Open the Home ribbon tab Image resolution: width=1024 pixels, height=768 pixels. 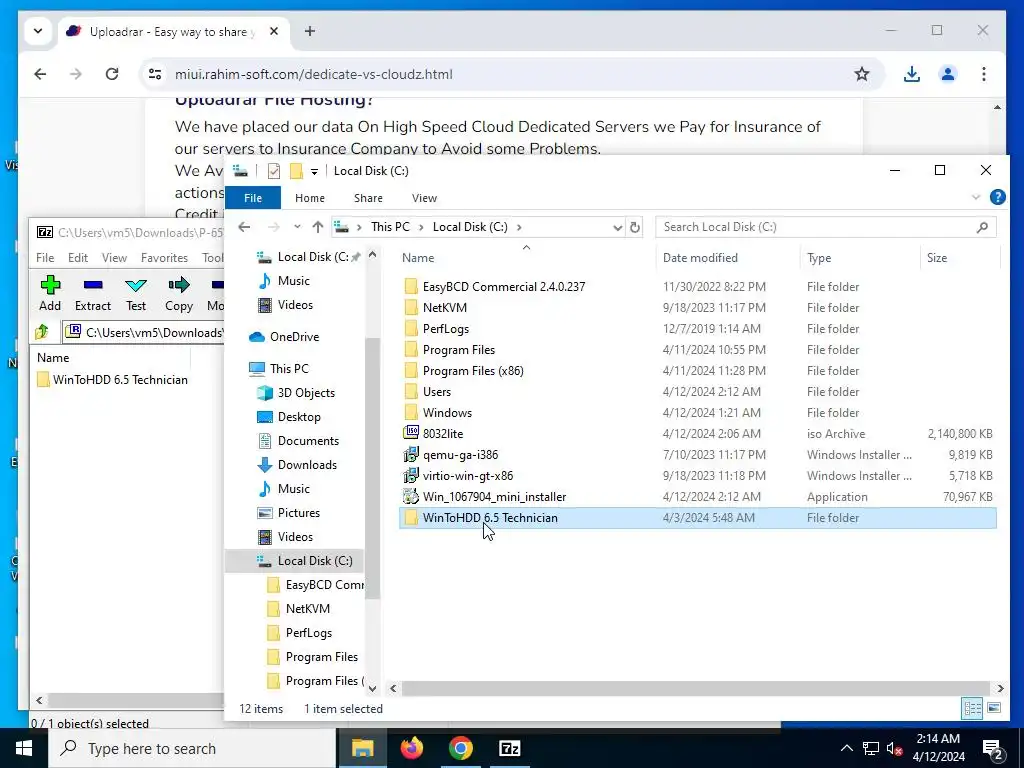tap(310, 198)
